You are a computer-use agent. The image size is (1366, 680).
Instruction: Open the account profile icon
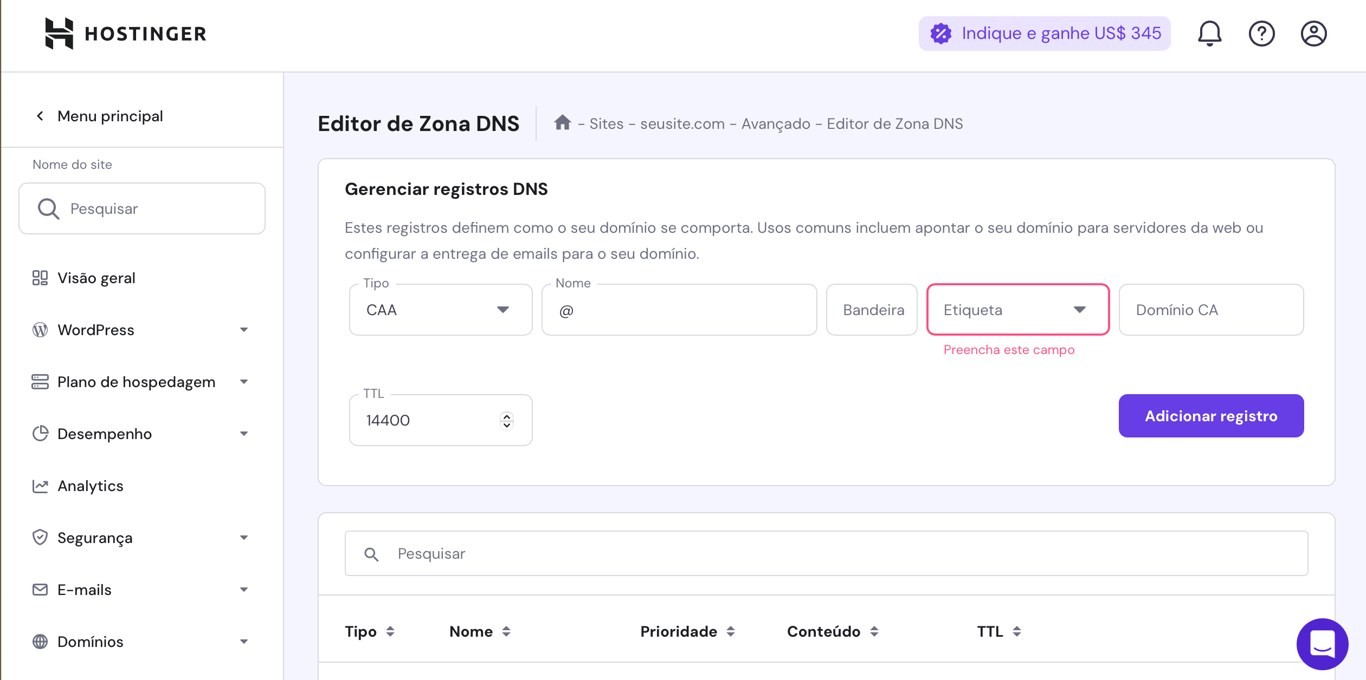(x=1313, y=33)
